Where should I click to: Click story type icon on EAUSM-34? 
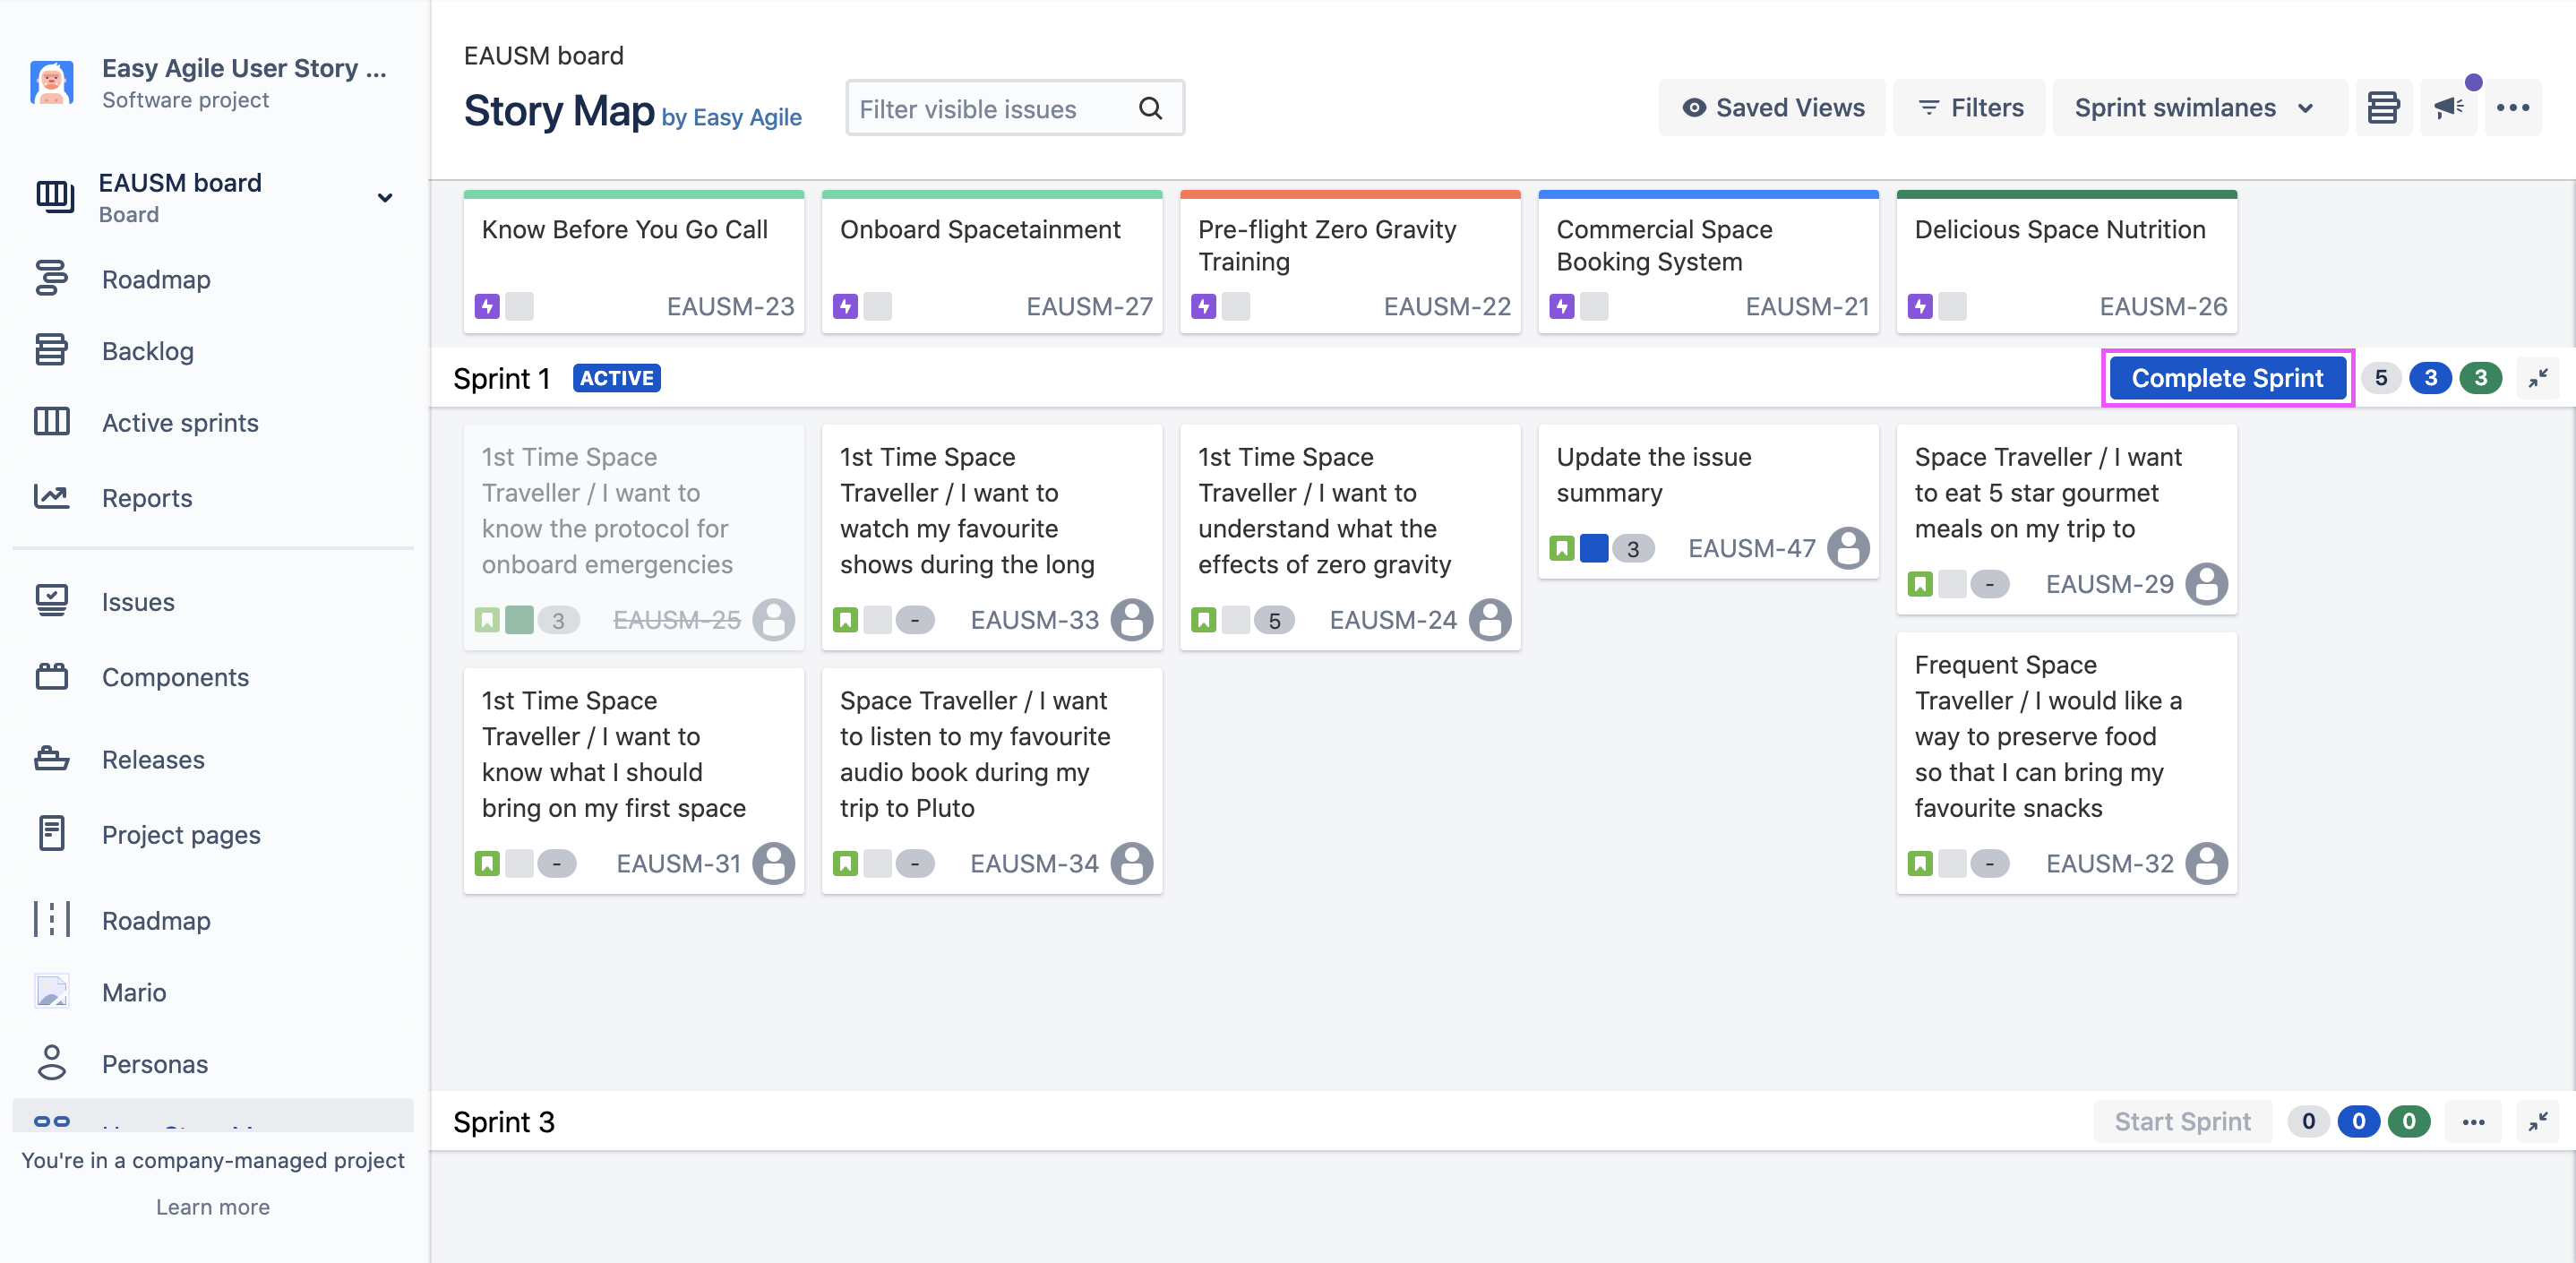point(845,863)
